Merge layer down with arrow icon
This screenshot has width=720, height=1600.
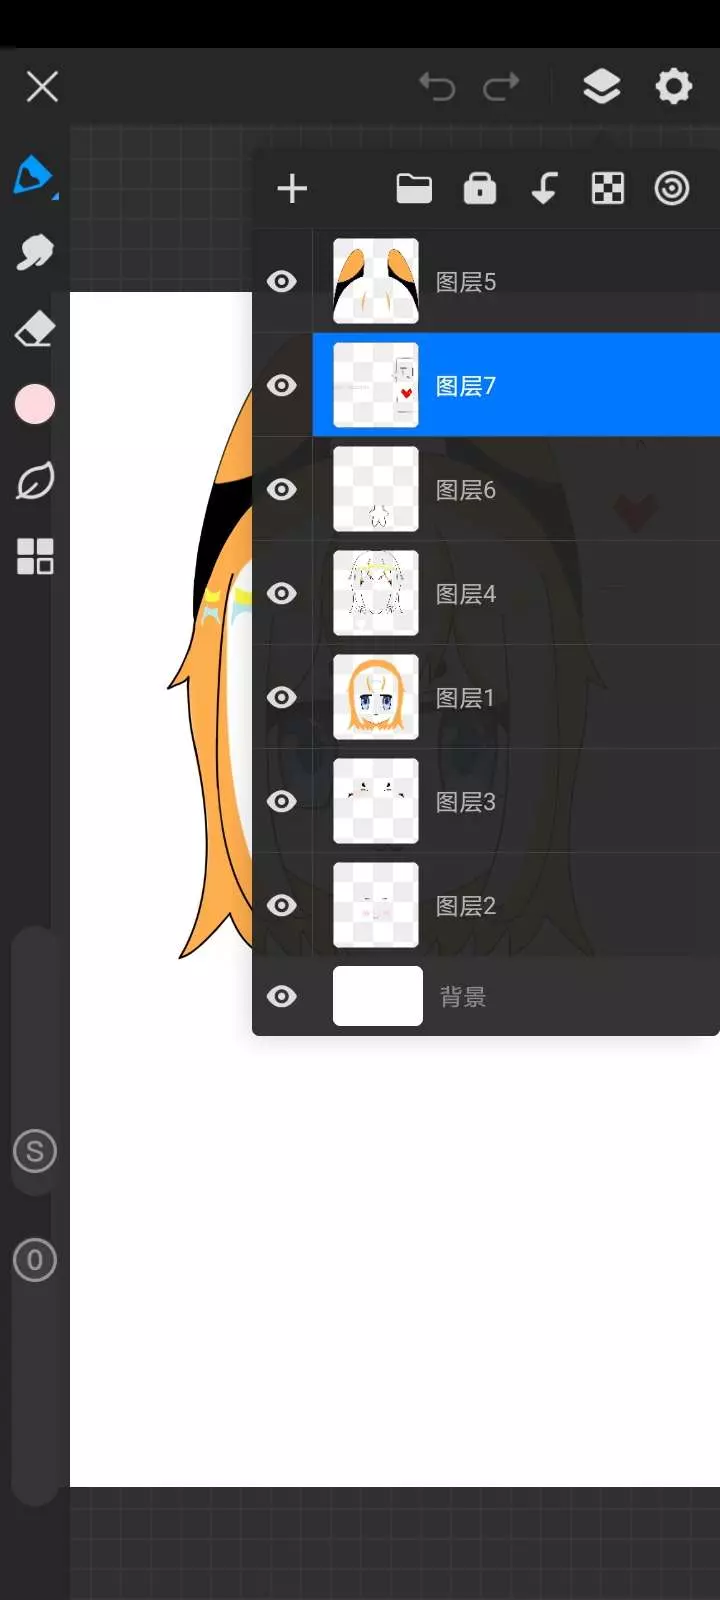point(544,188)
